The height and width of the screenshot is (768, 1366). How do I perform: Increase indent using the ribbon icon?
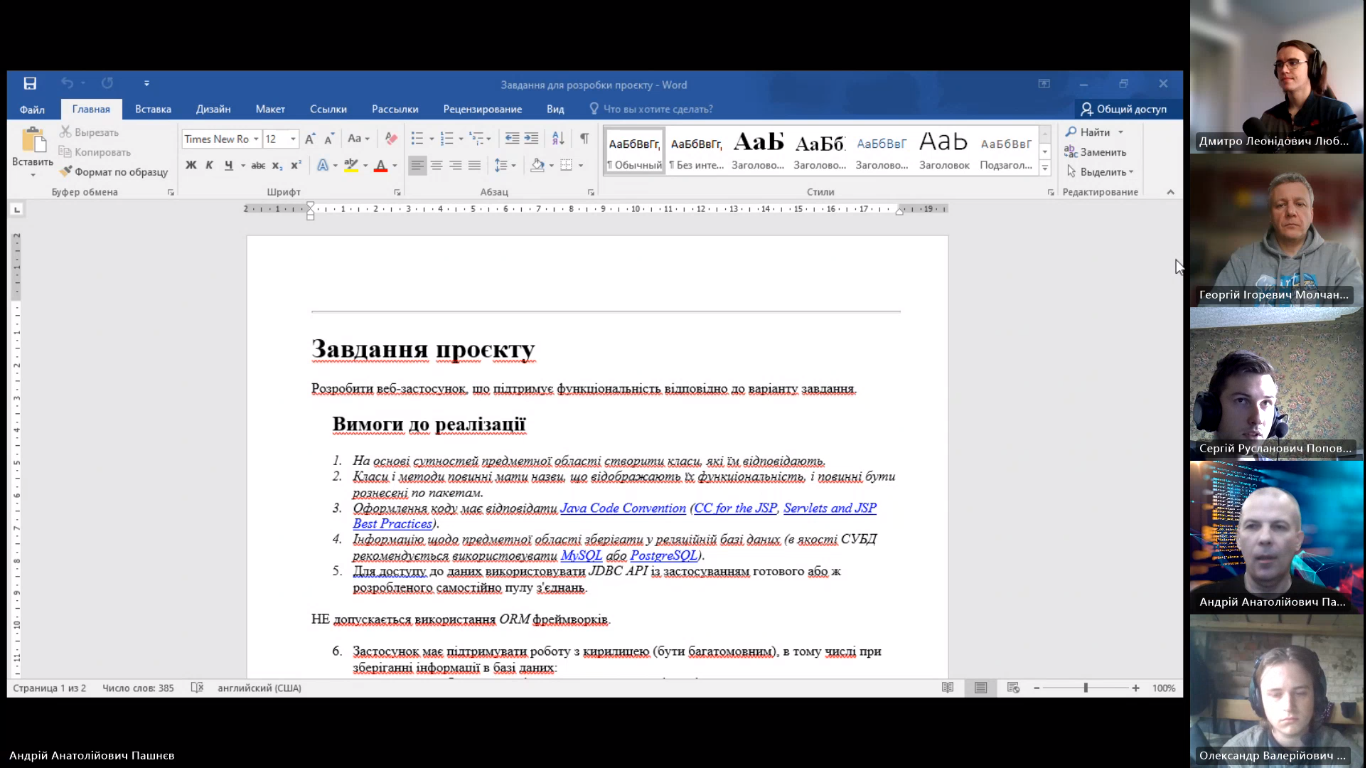click(530, 139)
